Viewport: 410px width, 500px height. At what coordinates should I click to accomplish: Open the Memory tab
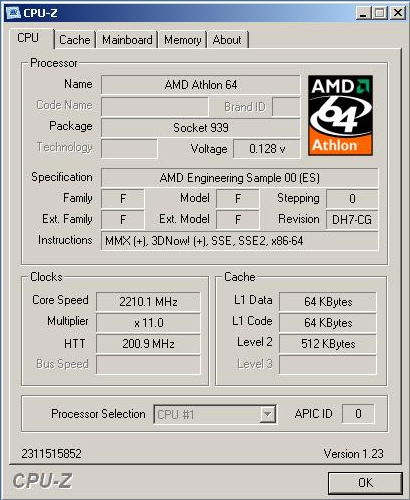click(x=183, y=40)
